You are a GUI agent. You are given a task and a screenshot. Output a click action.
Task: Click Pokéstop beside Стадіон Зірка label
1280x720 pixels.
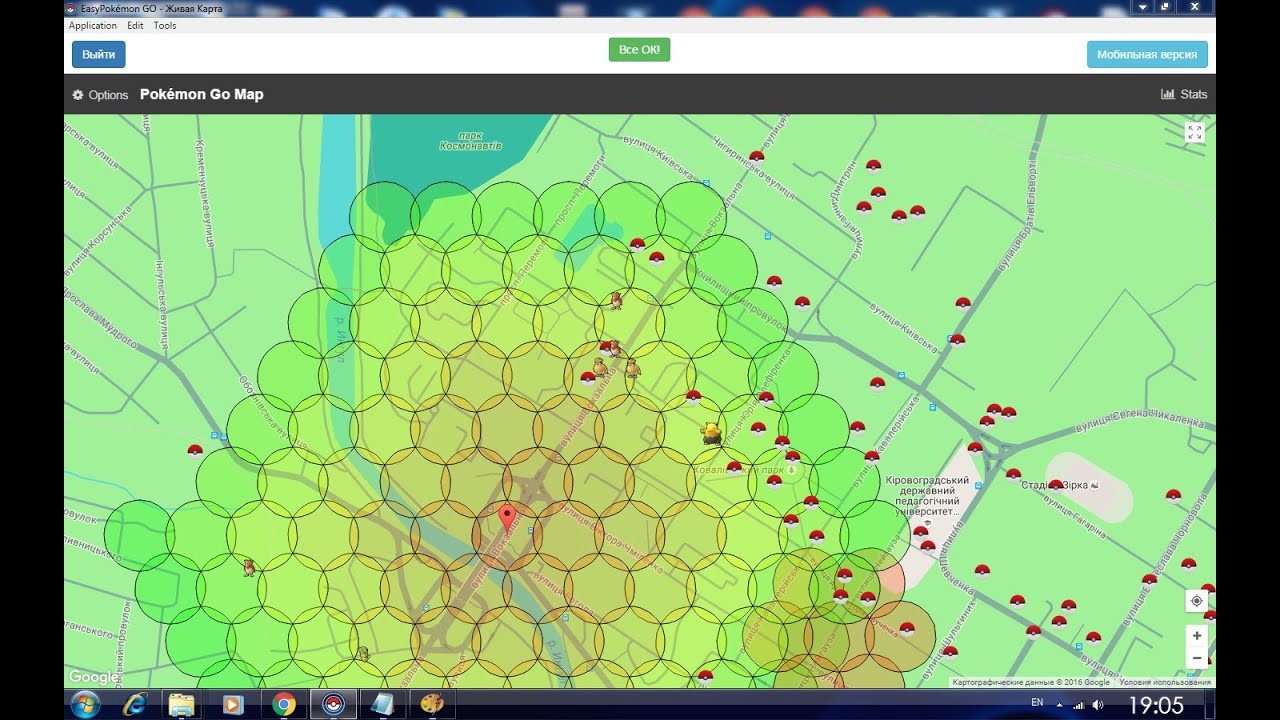point(1055,485)
